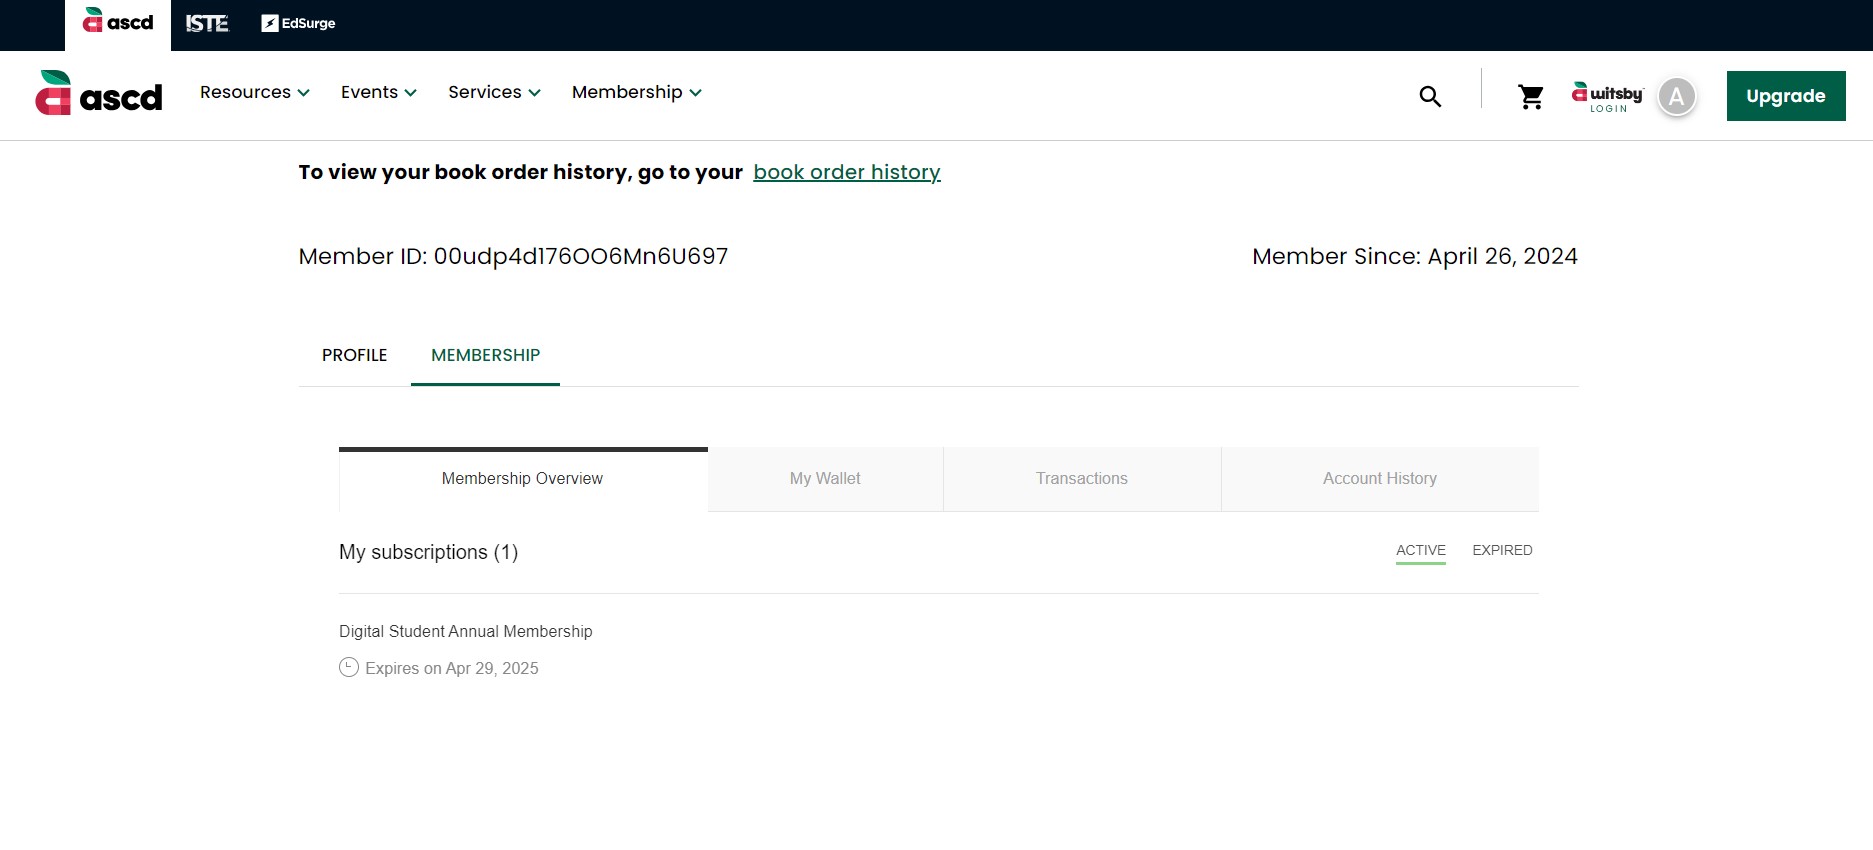Open the Membership nav dropdown
This screenshot has height=850, width=1873.
[x=636, y=92]
